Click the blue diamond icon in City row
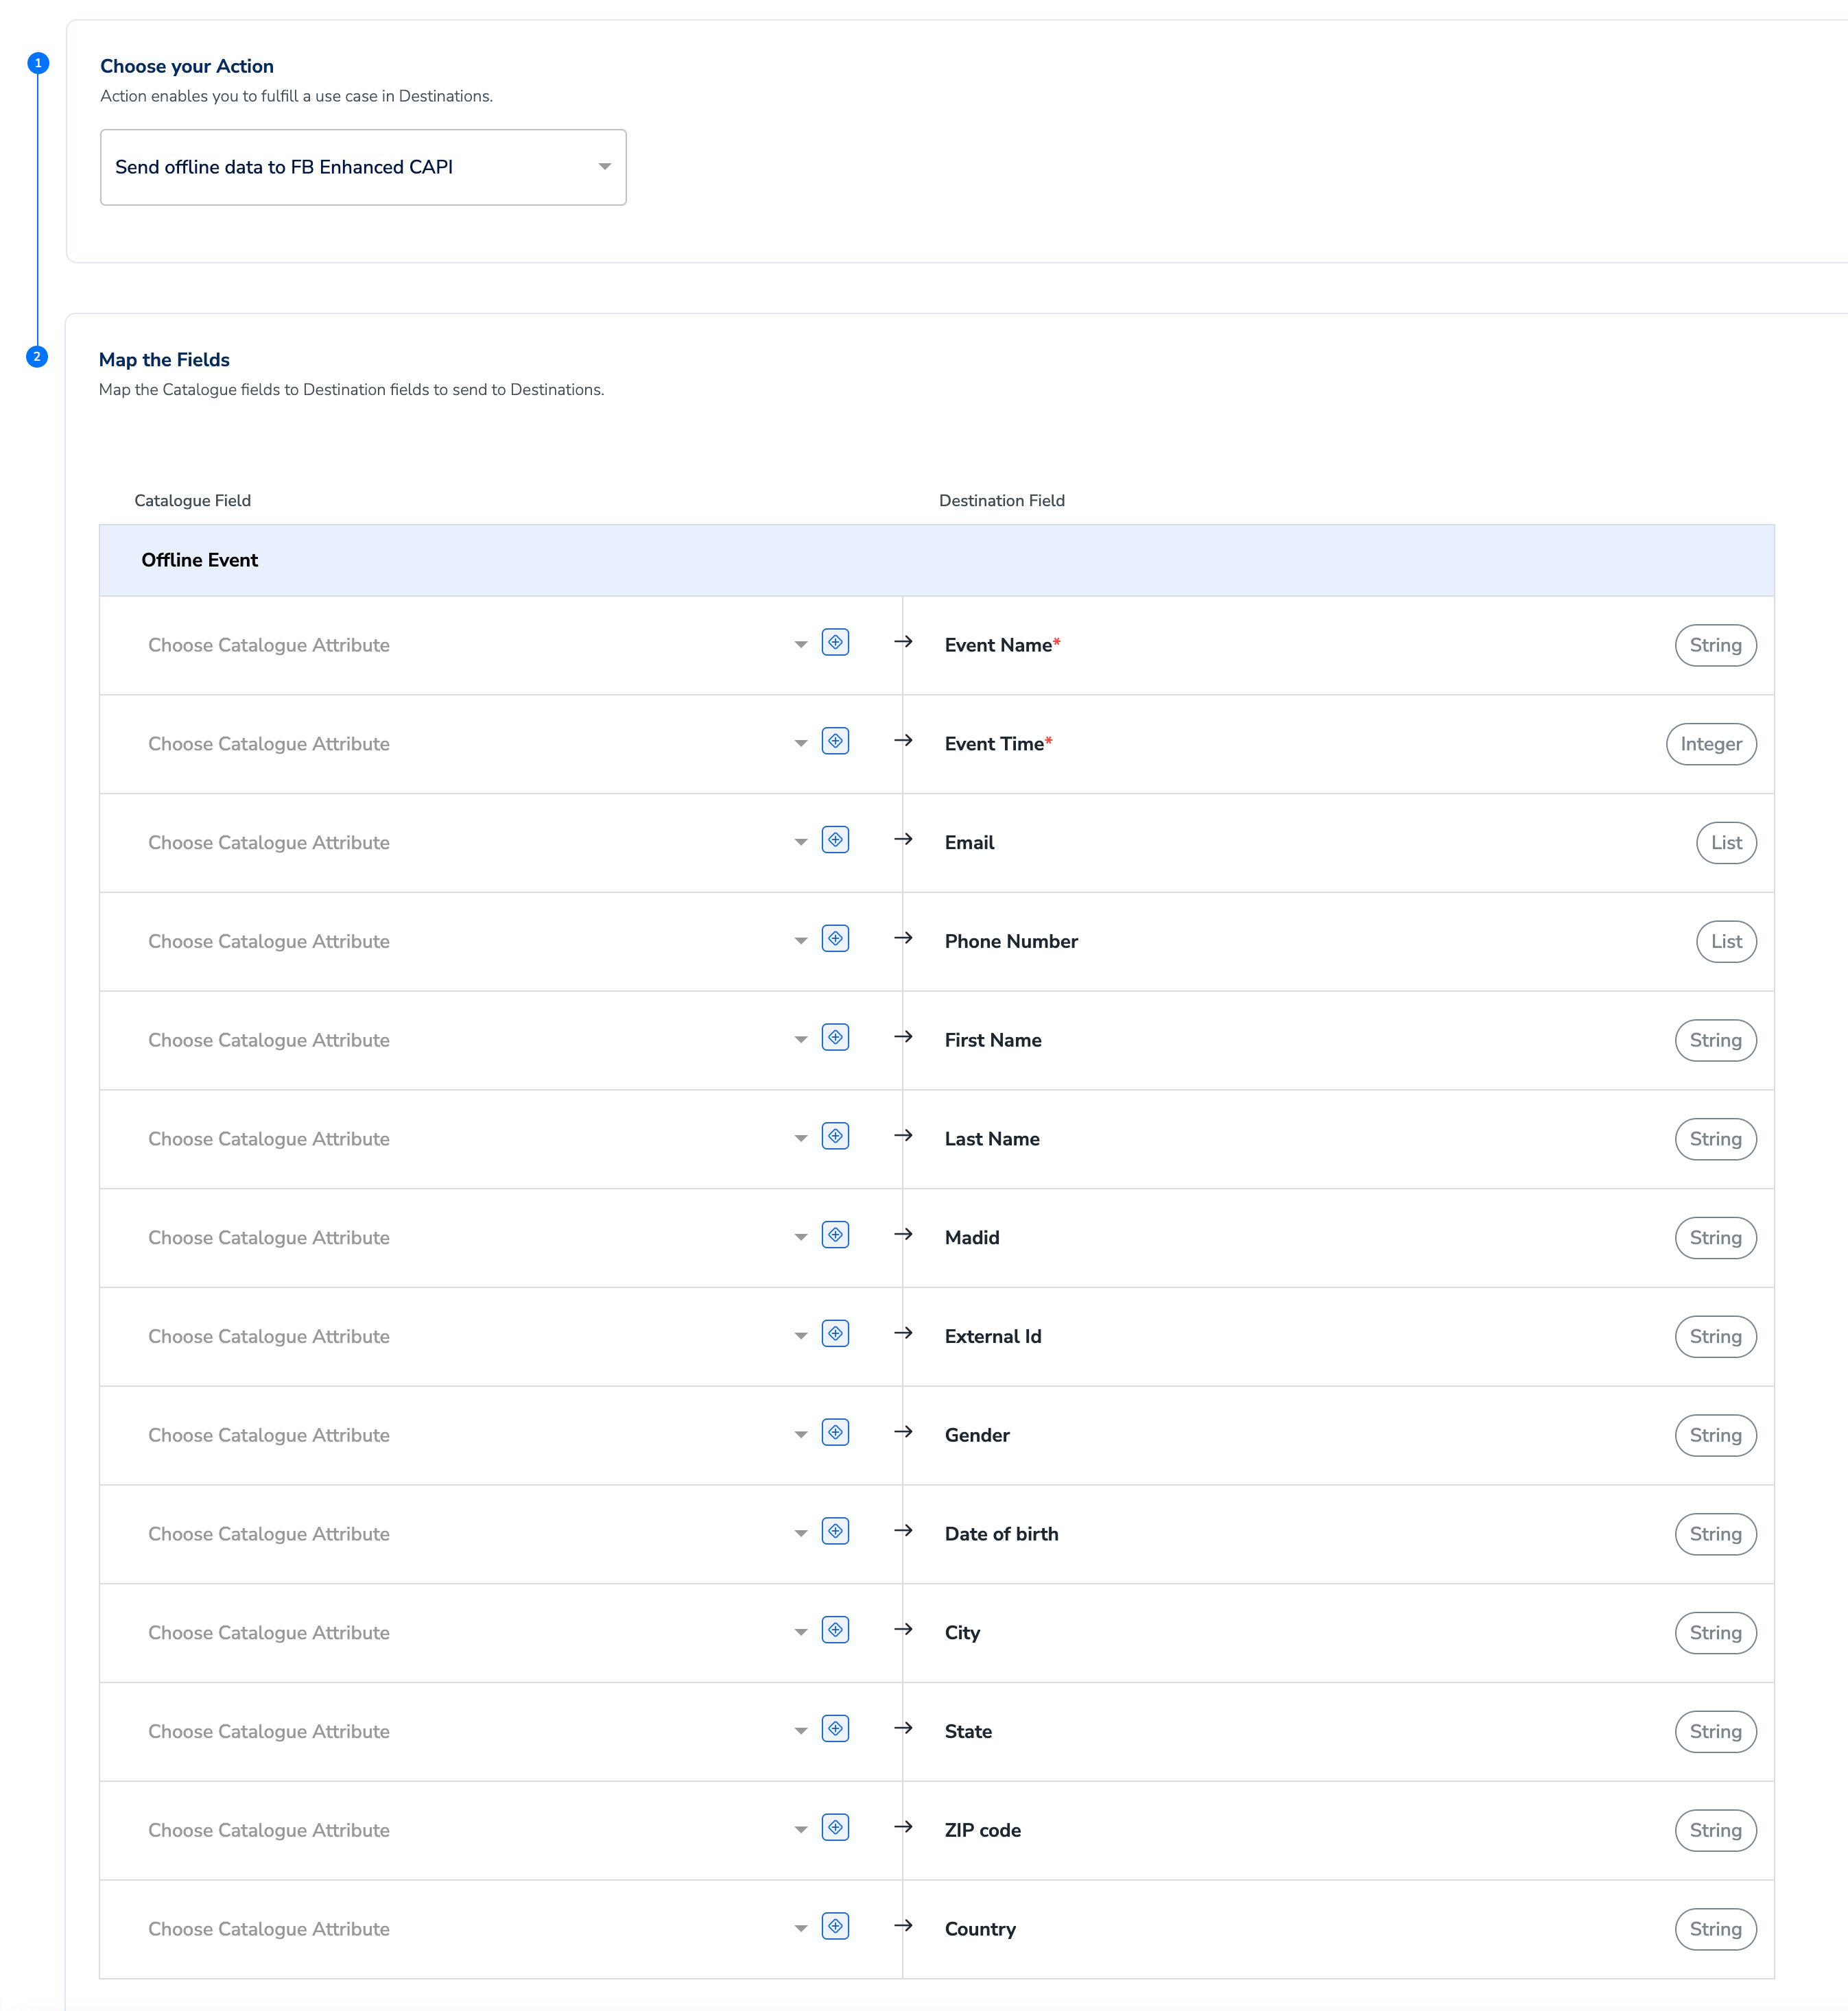This screenshot has height=2011, width=1848. [x=835, y=1630]
